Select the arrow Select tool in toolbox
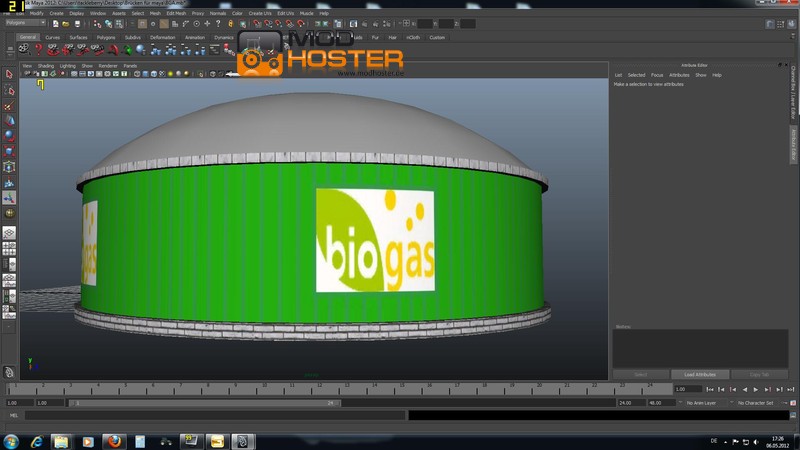Screen dimensions: 800x450 point(9,74)
